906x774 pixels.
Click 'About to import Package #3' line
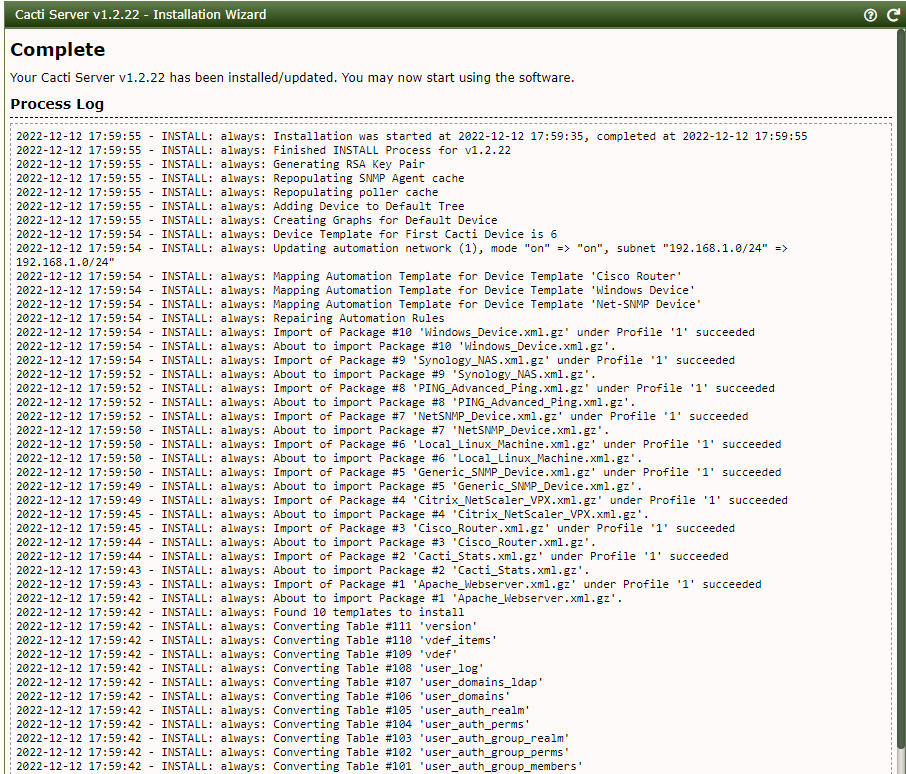[306, 542]
